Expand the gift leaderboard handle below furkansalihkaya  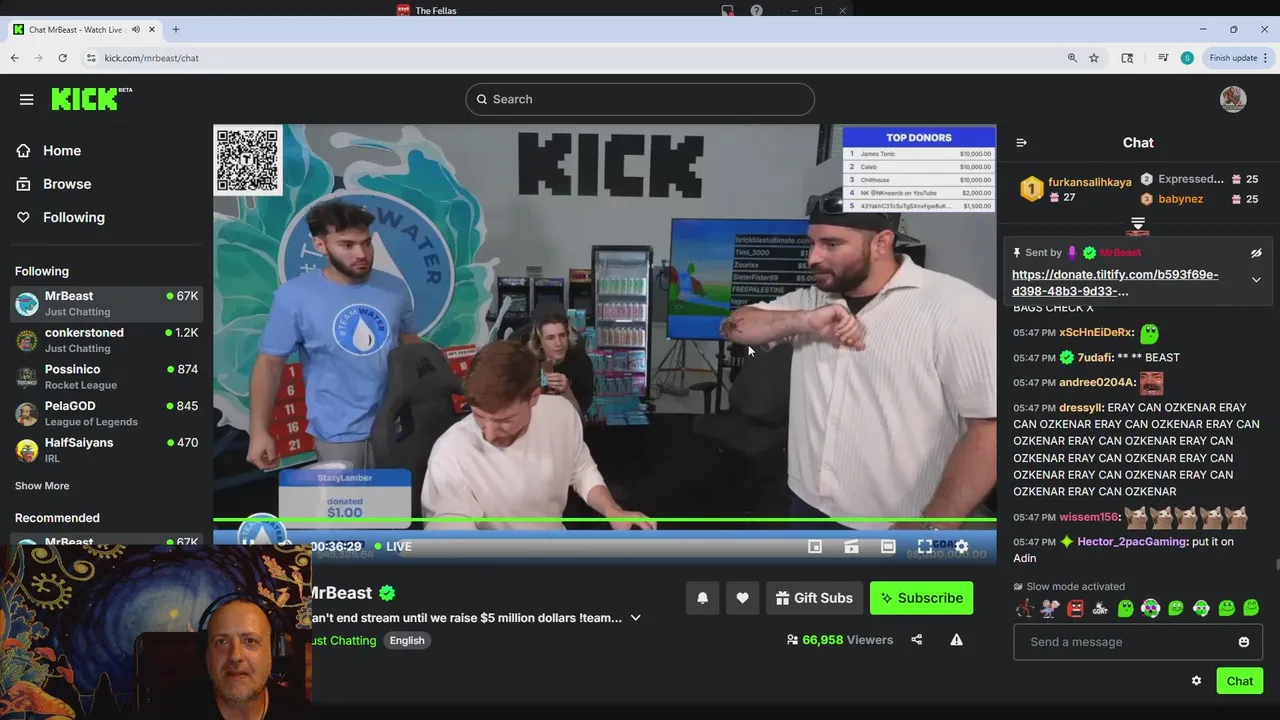1138,222
